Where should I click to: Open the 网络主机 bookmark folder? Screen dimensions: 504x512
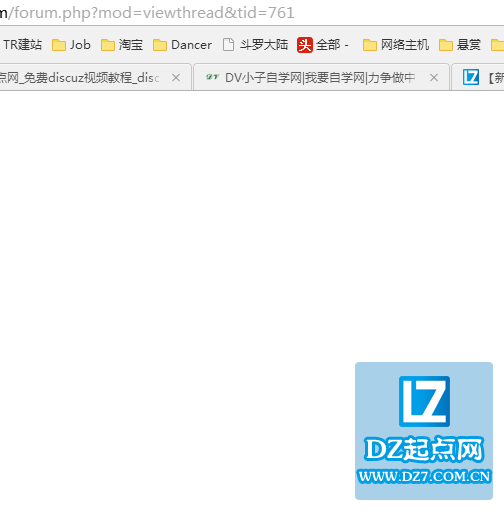[x=396, y=45]
